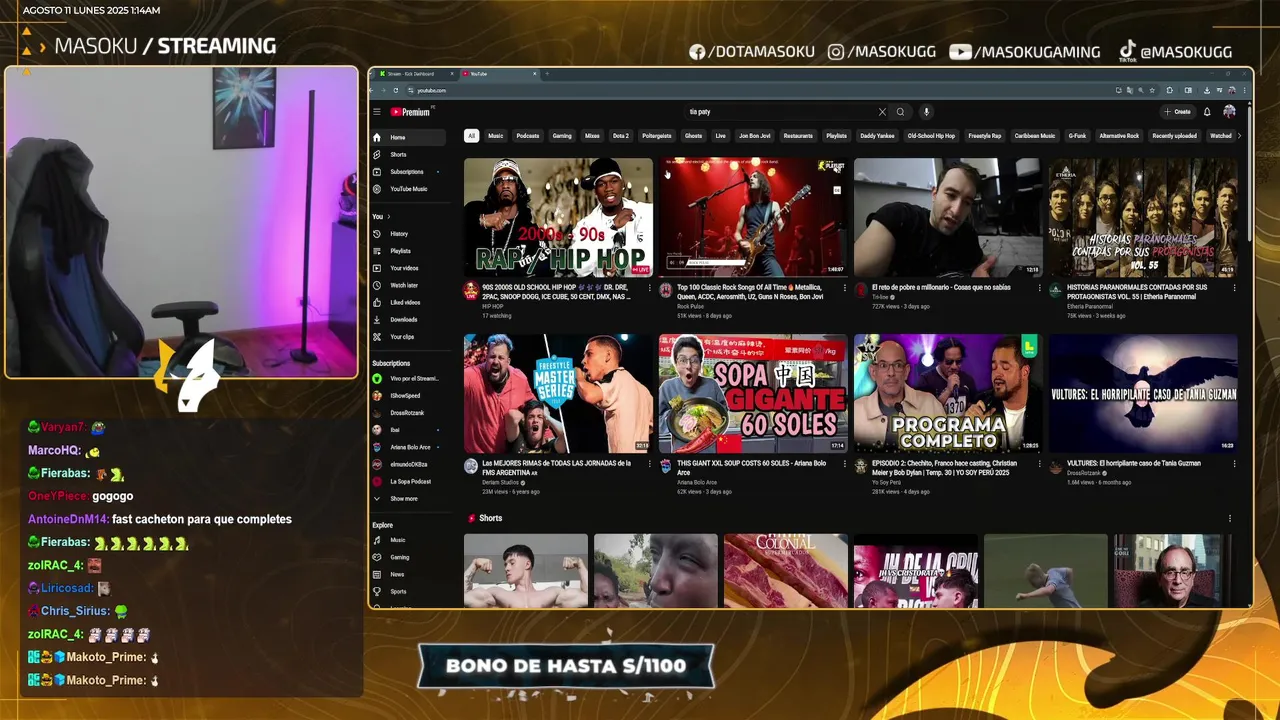Open the YouTube hamburger guide menu
Screen dimensions: 1280x720
(377, 112)
